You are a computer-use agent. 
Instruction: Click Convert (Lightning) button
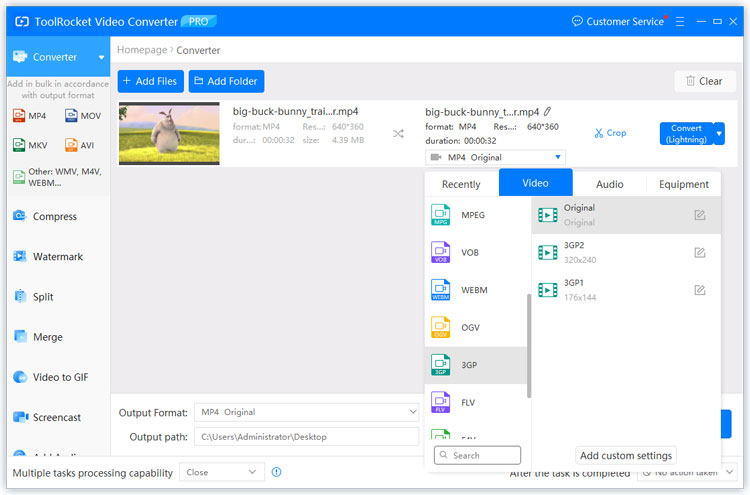pyautogui.click(x=686, y=133)
